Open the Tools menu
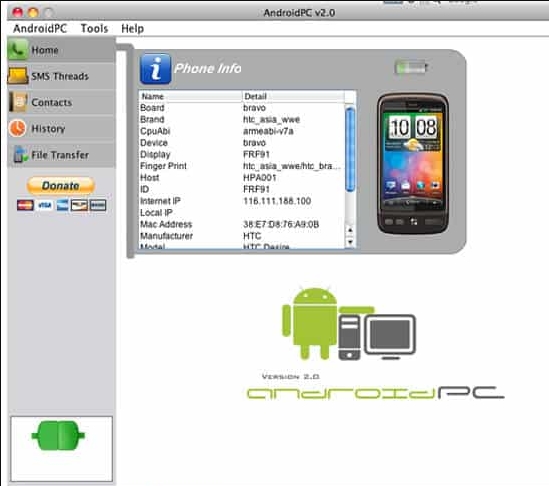The height and width of the screenshot is (486, 549). 94,28
